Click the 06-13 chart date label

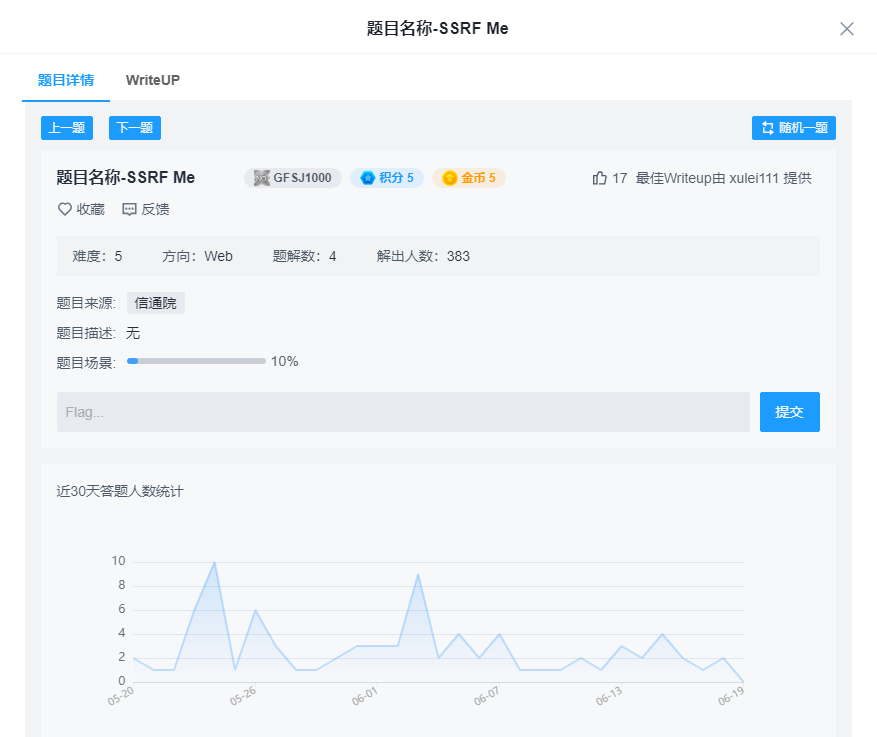(x=610, y=696)
